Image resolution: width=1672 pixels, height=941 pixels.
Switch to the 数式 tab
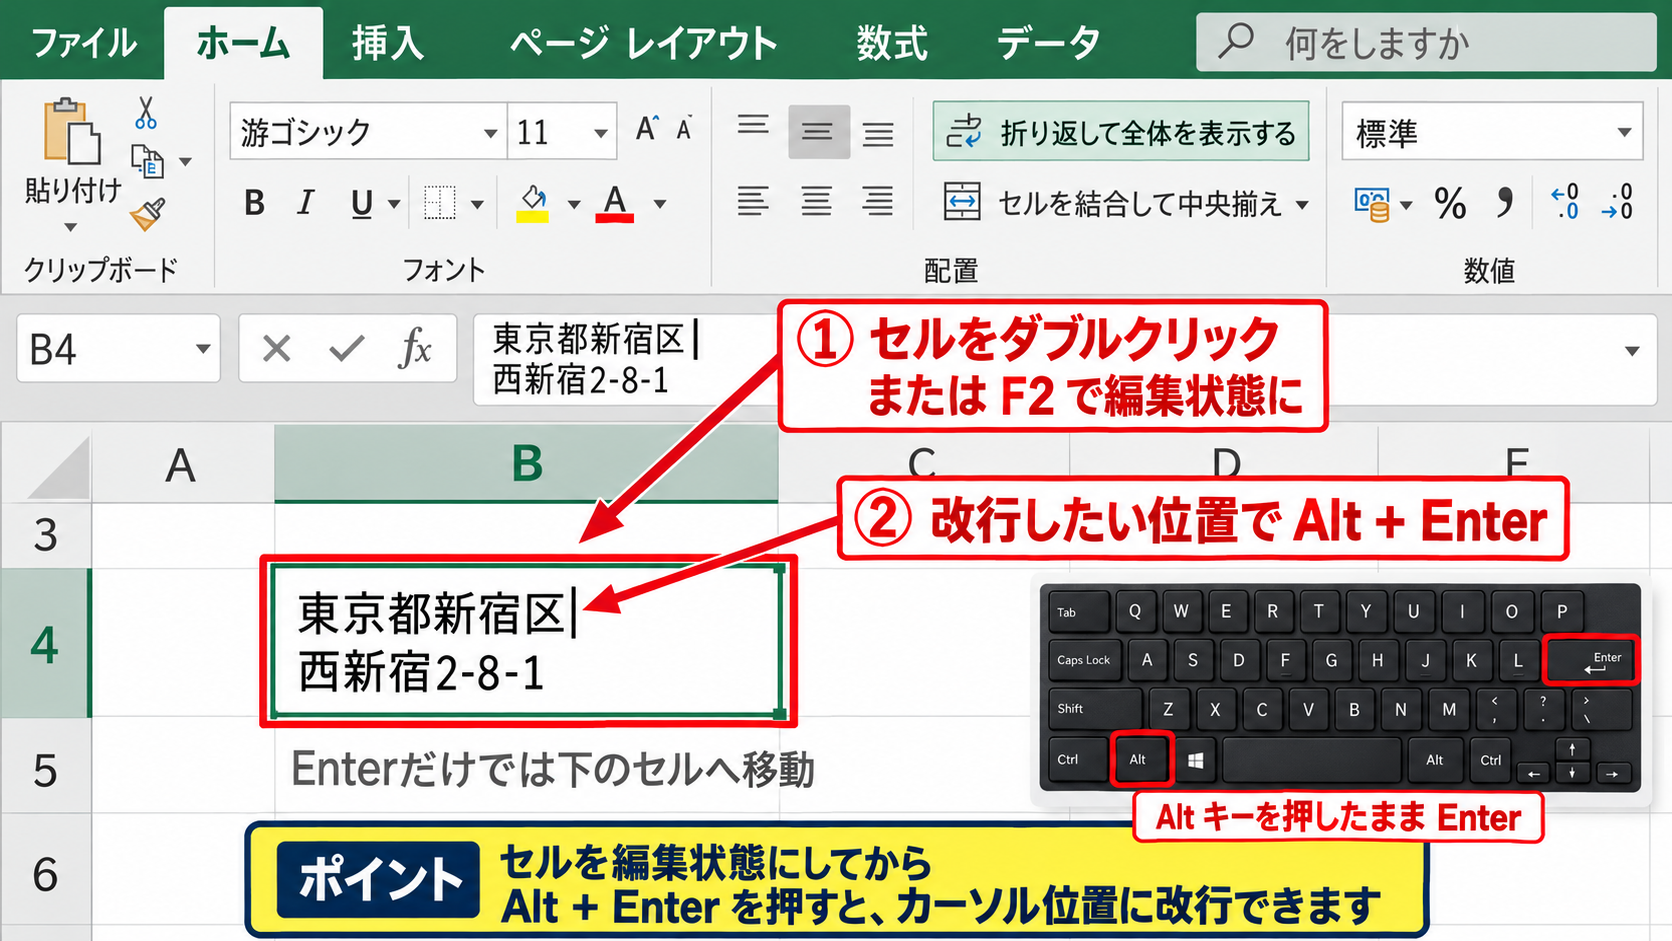(892, 43)
